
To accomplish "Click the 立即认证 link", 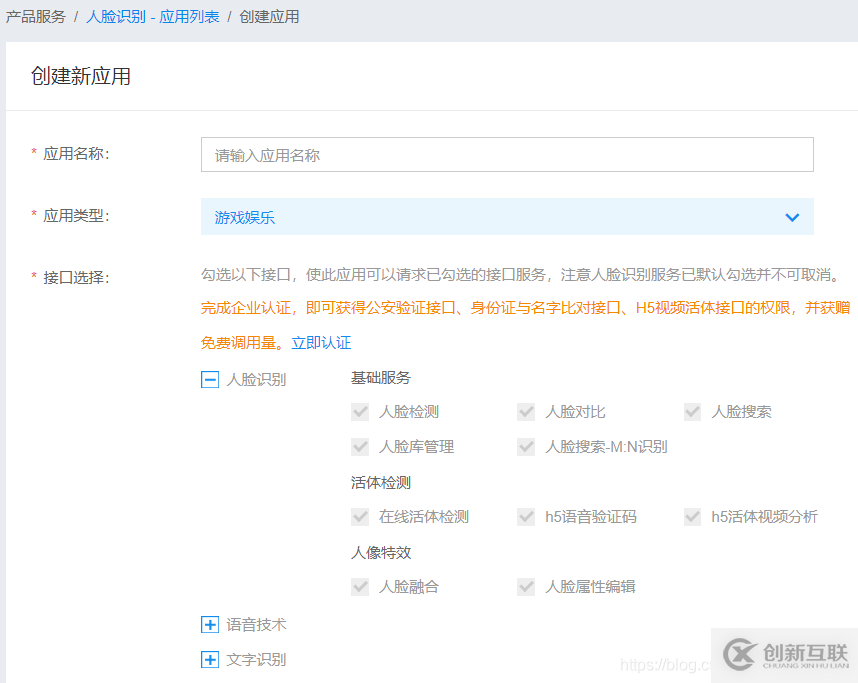I will [321, 340].
